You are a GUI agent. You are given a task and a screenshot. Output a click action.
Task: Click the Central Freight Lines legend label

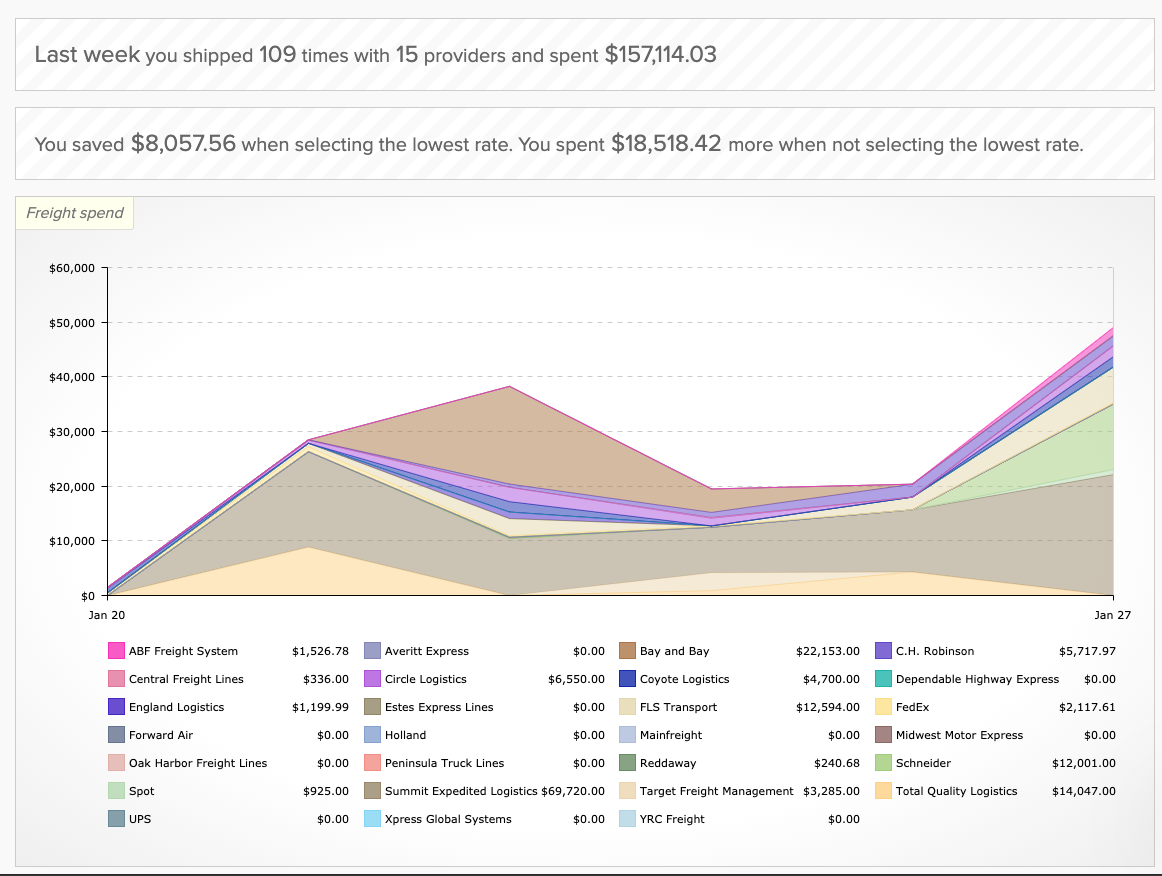pyautogui.click(x=186, y=679)
